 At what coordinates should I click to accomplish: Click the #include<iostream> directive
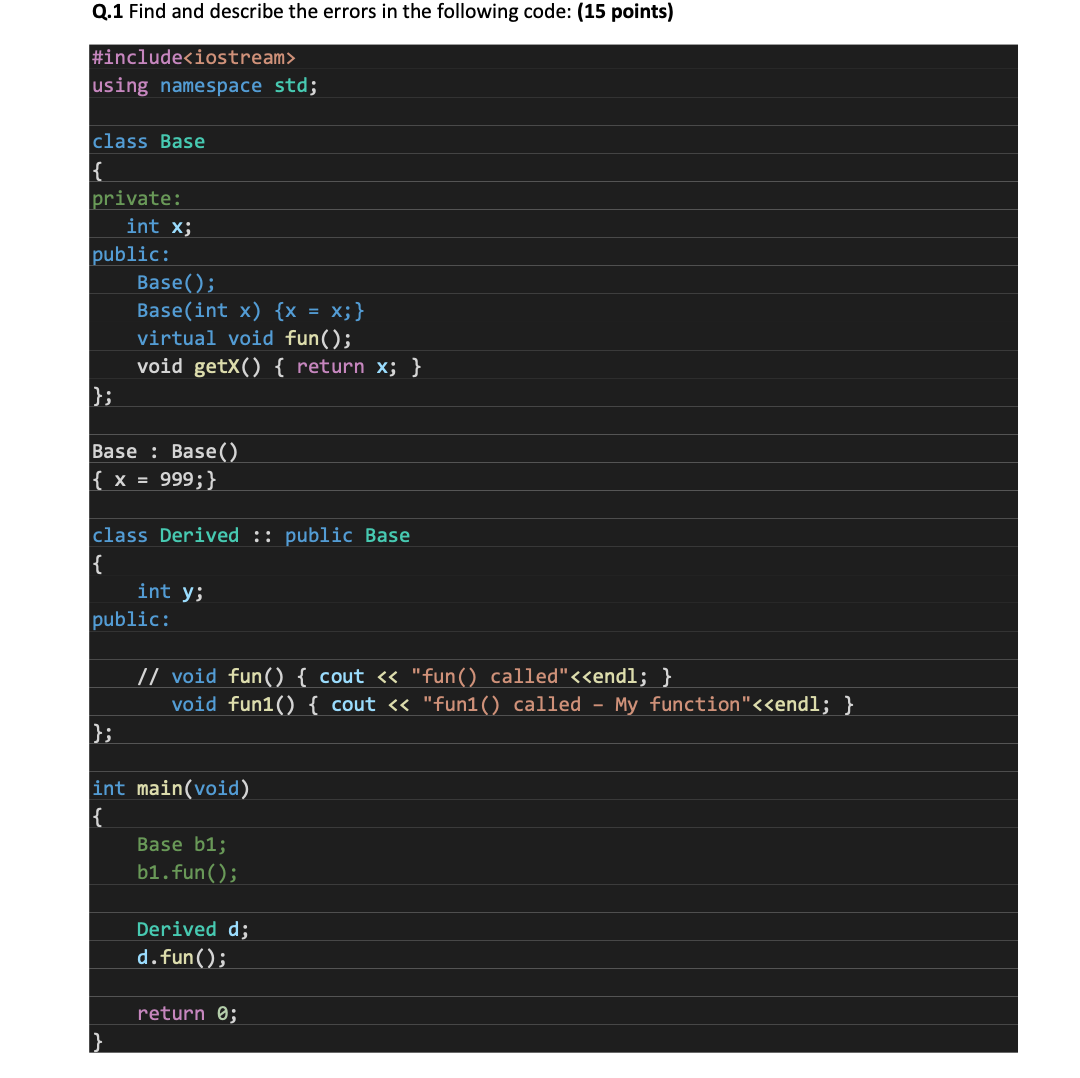coord(193,57)
